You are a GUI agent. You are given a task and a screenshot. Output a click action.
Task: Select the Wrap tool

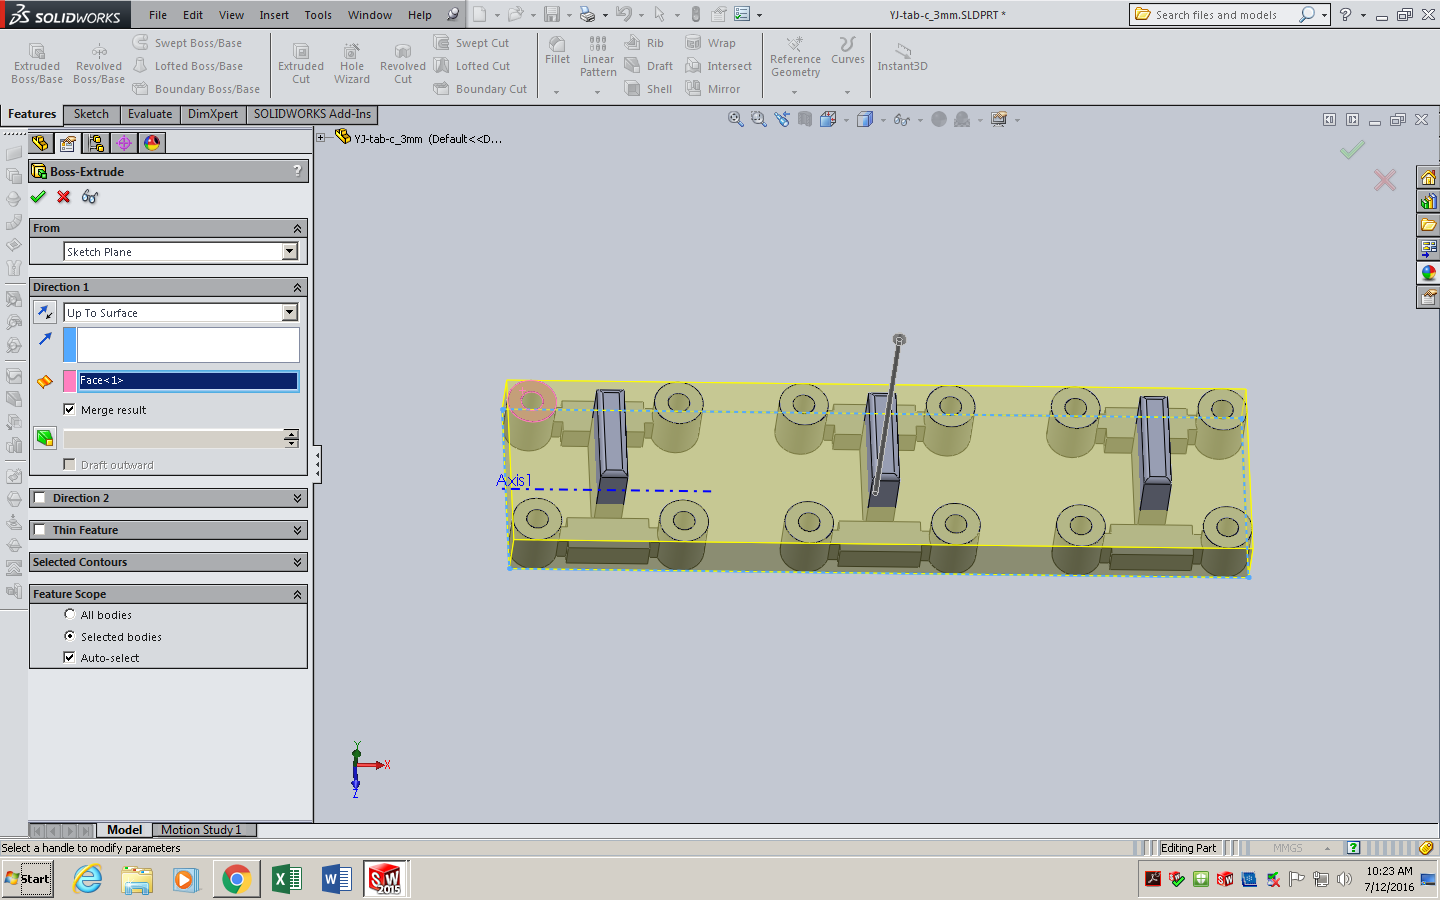click(710, 43)
